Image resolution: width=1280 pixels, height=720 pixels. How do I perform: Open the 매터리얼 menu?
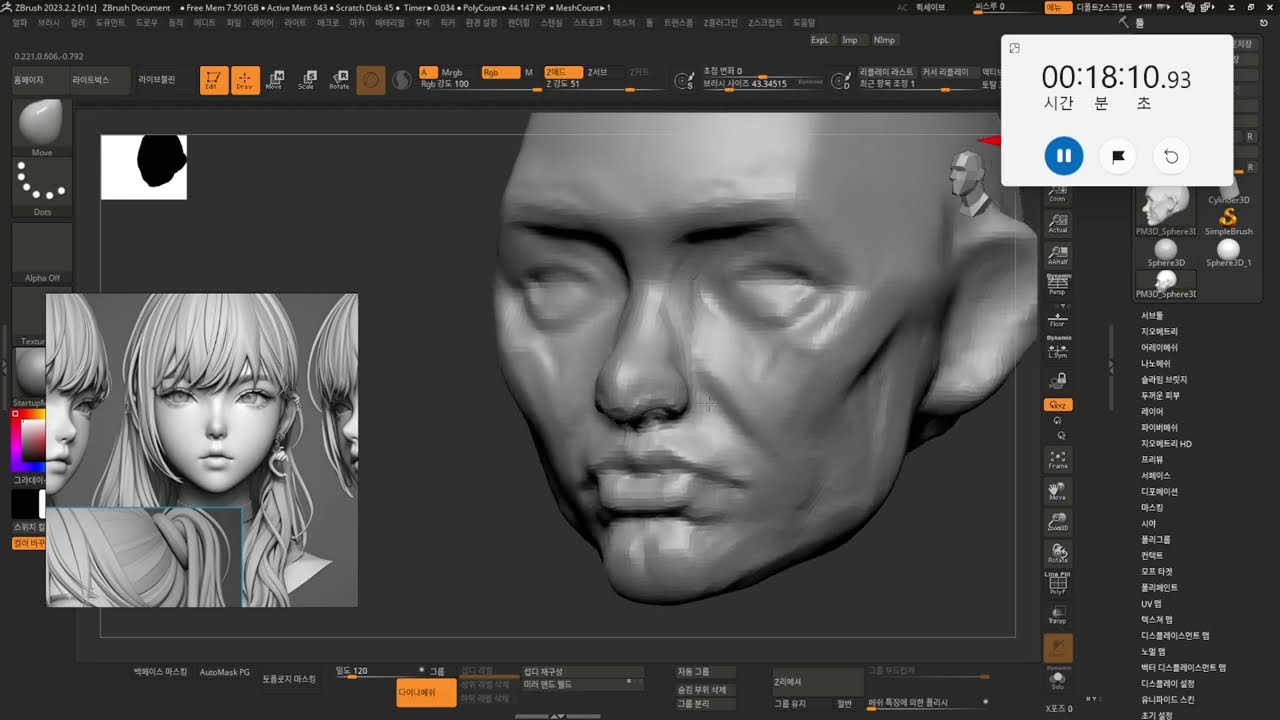pyautogui.click(x=390, y=22)
